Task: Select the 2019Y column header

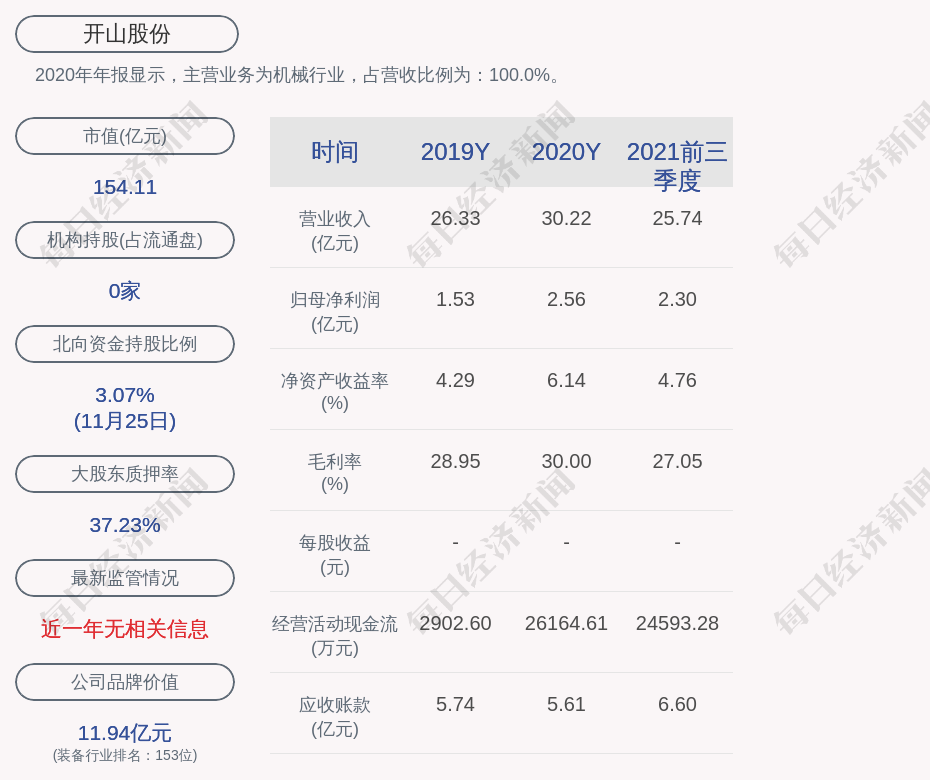Action: tap(455, 152)
